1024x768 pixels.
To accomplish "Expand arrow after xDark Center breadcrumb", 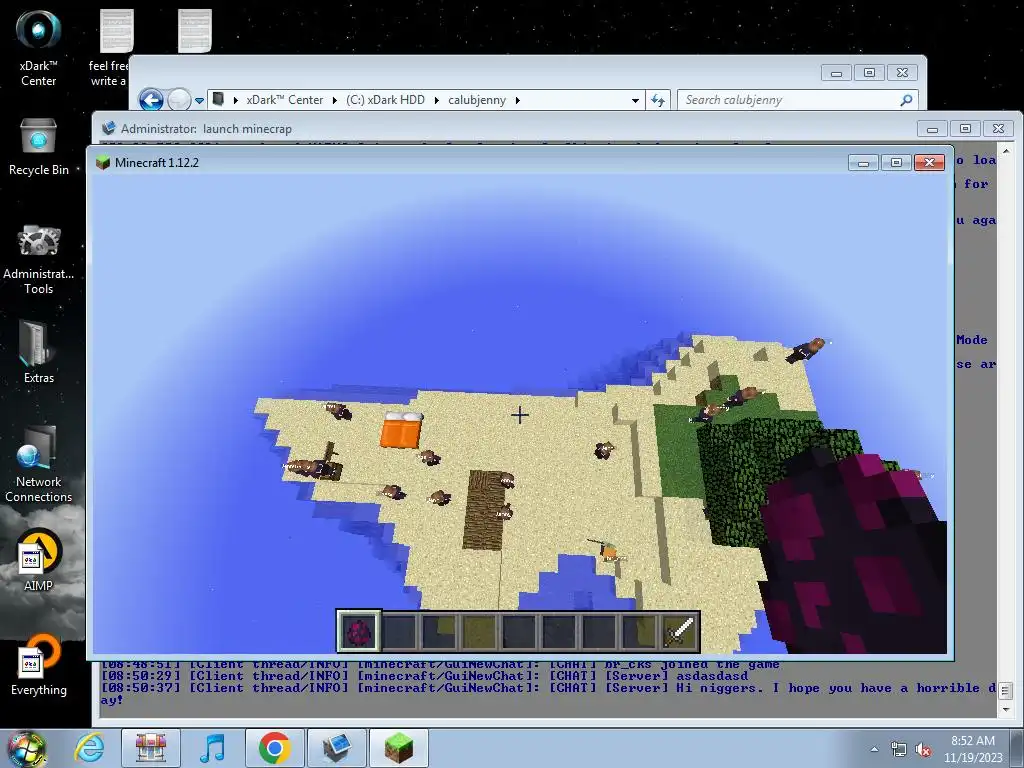I will [x=334, y=100].
